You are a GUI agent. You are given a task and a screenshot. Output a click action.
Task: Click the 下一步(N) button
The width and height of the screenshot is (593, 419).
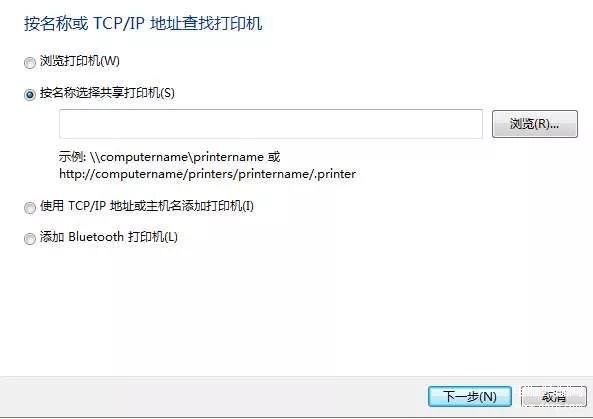point(470,396)
